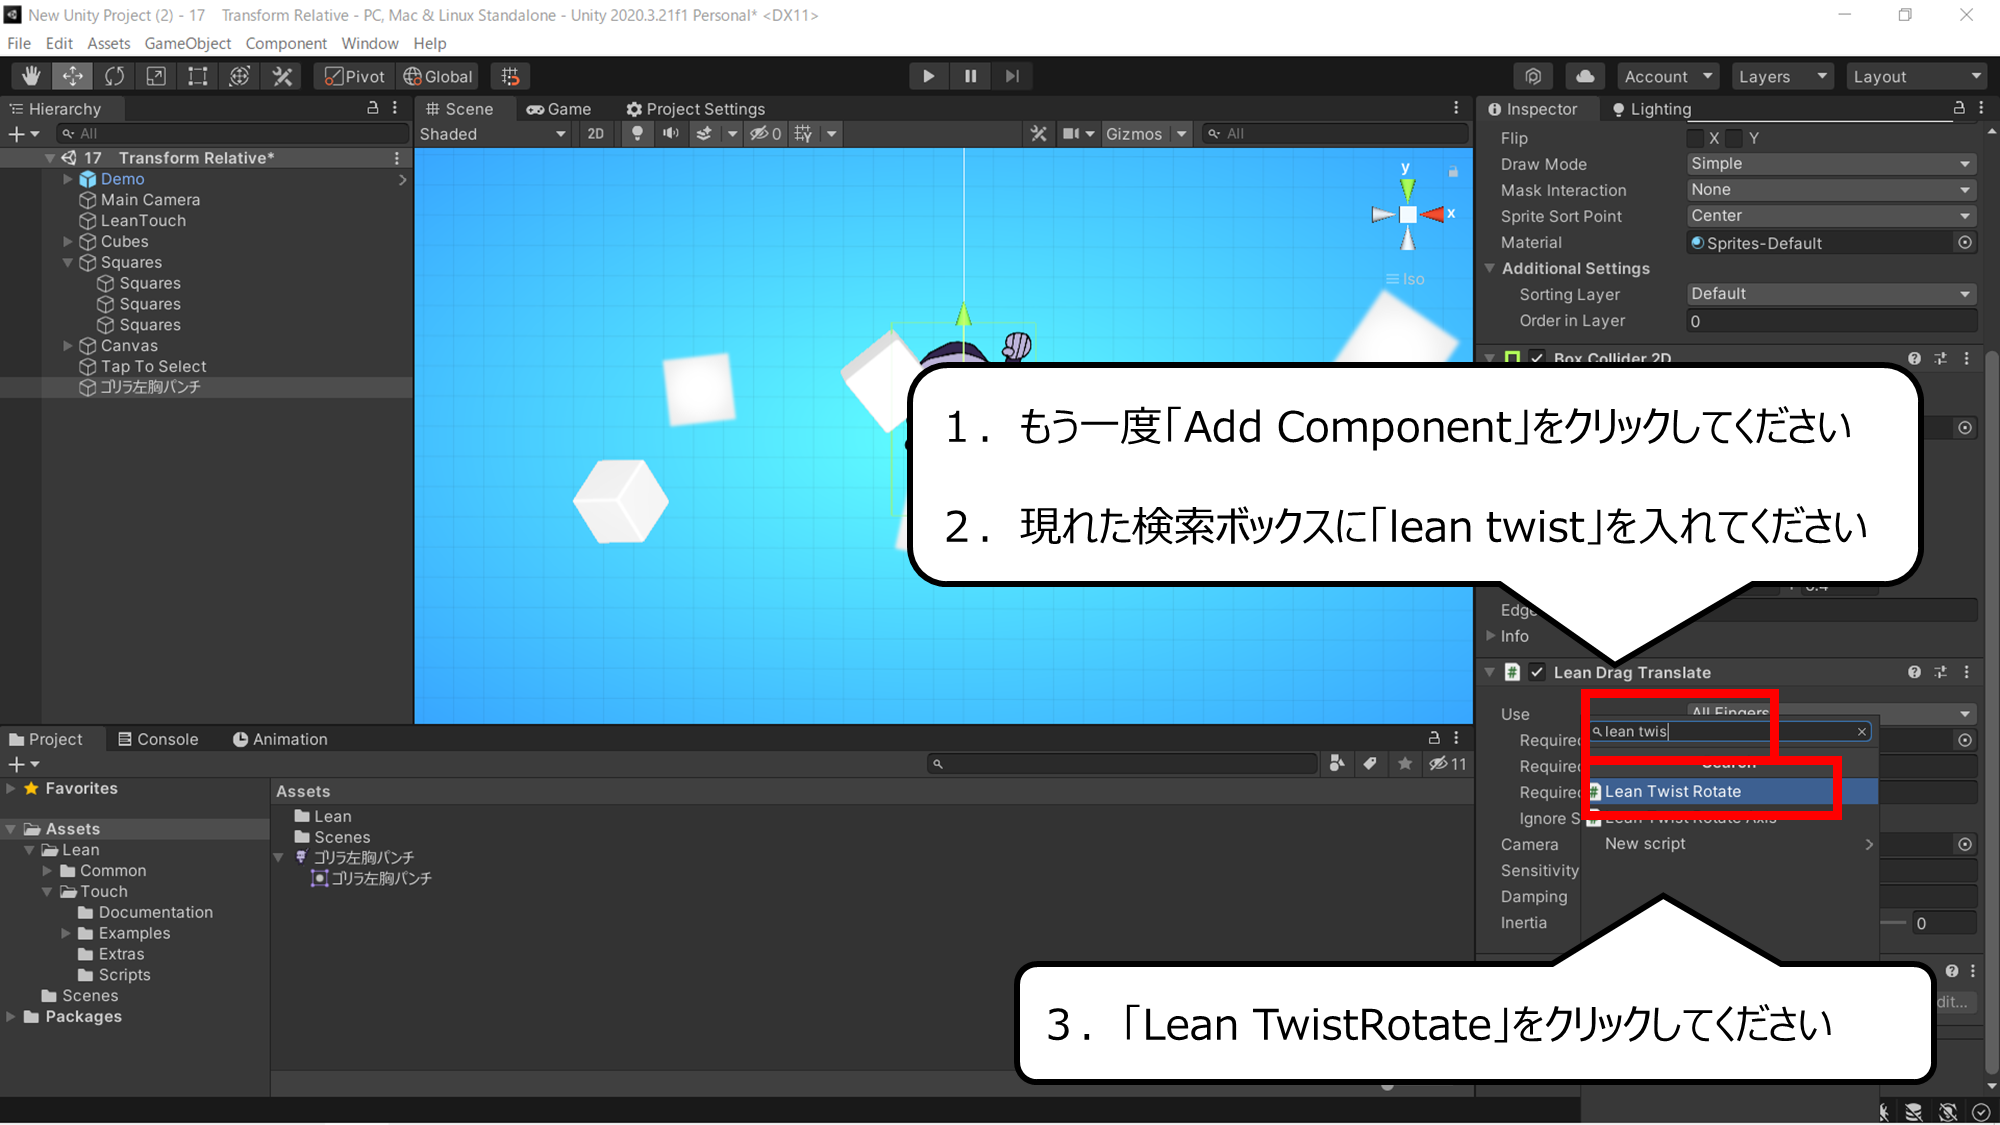Toggle Global handle rotation button
The height and width of the screenshot is (1125, 2000).
(437, 76)
